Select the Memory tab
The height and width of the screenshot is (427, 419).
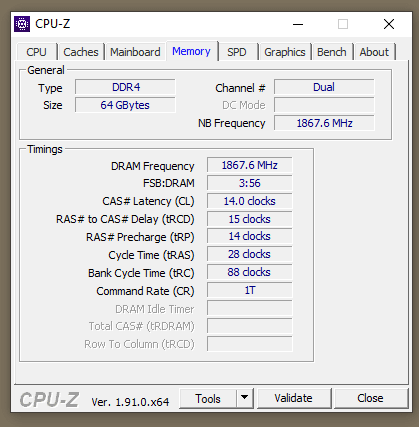191,51
